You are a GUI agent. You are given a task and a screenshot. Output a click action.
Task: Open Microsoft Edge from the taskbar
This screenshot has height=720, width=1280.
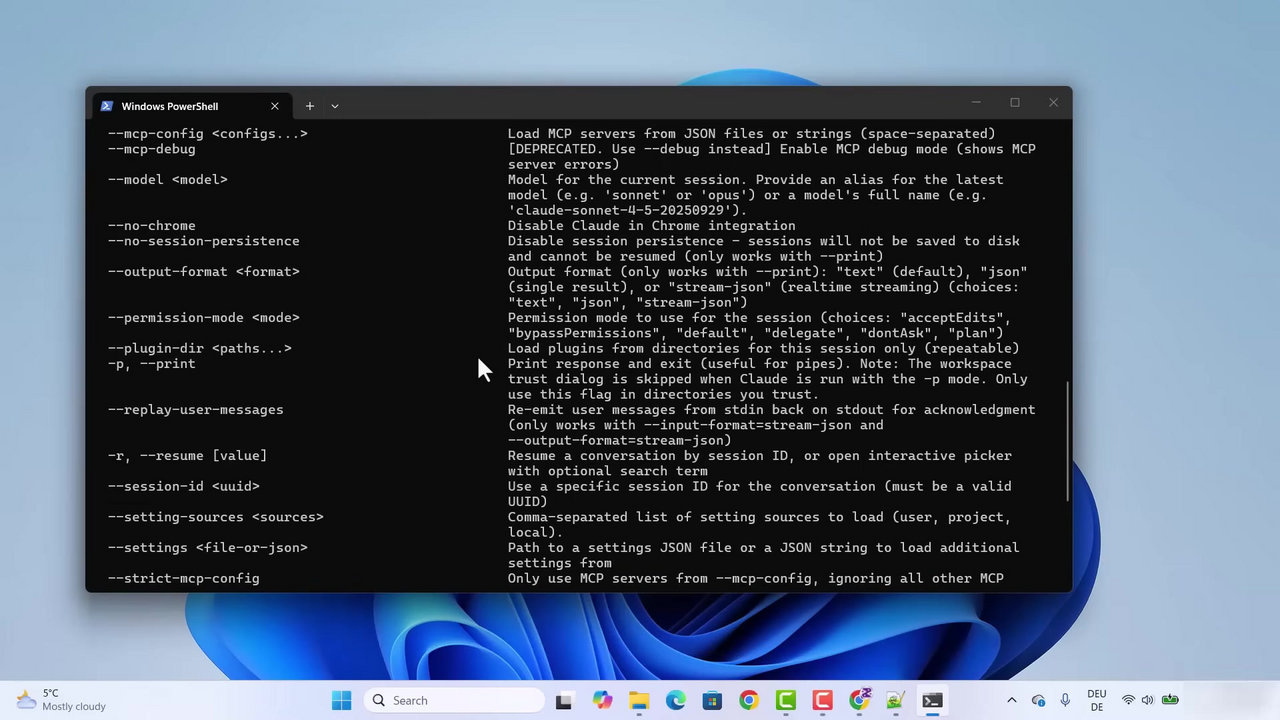pyautogui.click(x=676, y=700)
